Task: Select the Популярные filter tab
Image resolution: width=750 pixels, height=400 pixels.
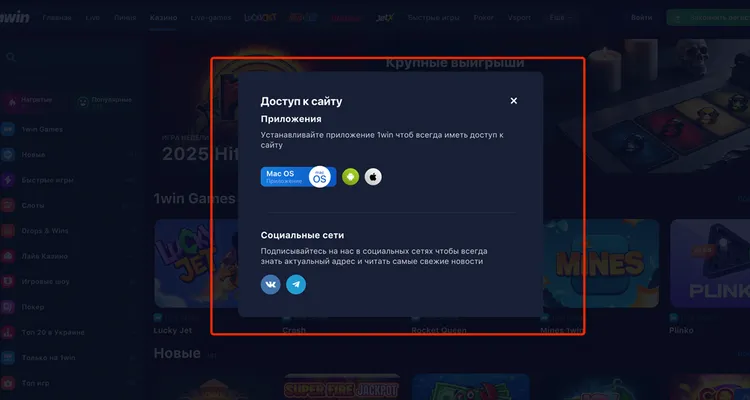Action: (105, 101)
